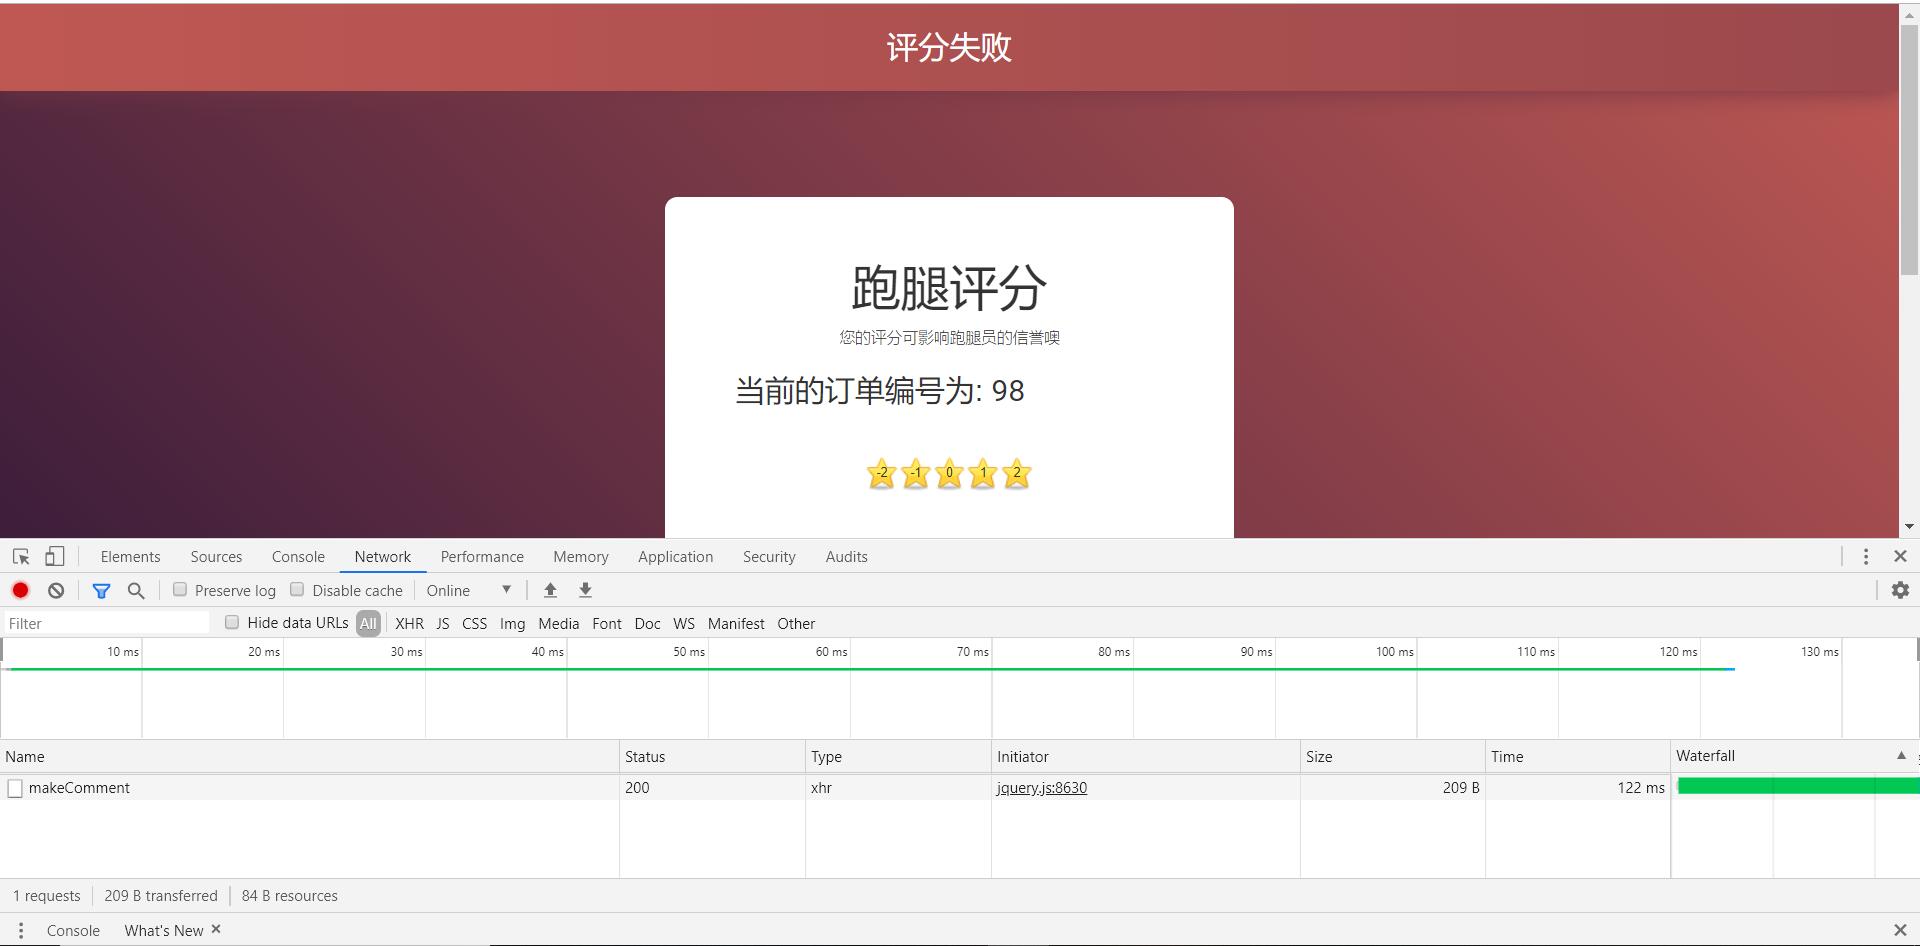Filter requests by Other

pyautogui.click(x=796, y=623)
